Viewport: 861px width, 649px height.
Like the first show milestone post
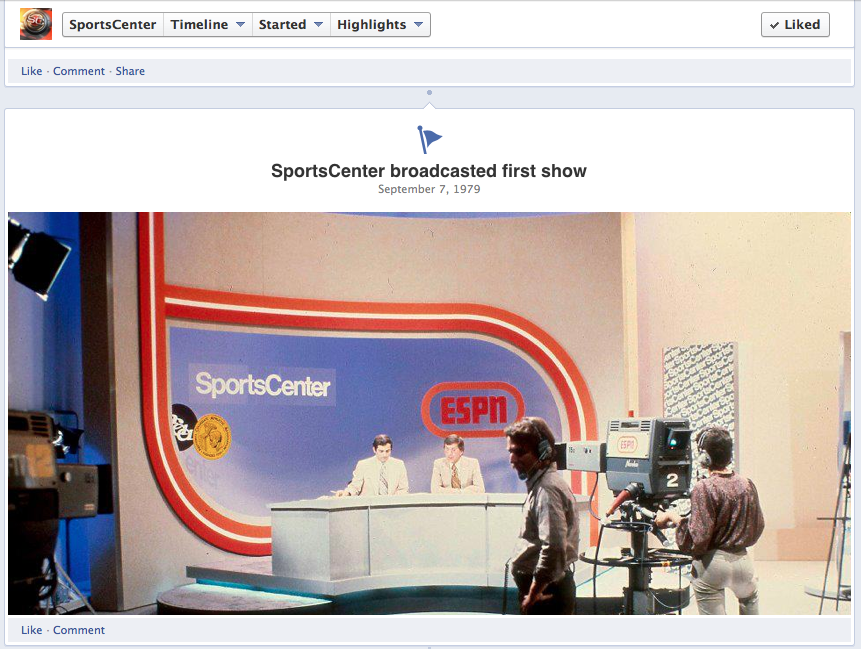click(31, 630)
